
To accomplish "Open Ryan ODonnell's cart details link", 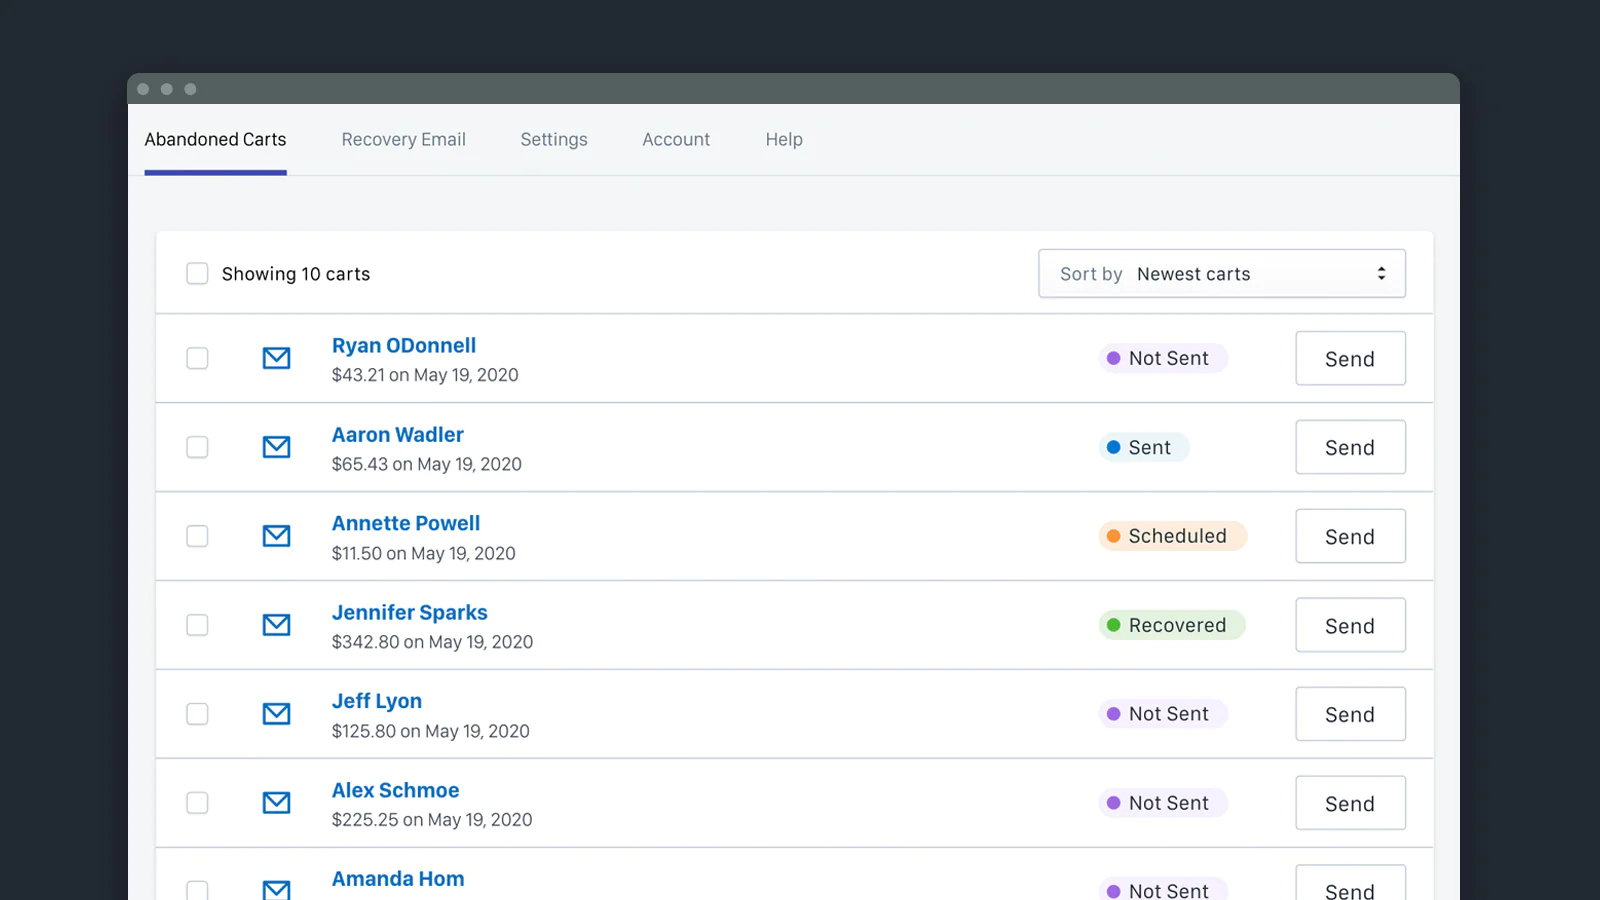I will [x=404, y=346].
